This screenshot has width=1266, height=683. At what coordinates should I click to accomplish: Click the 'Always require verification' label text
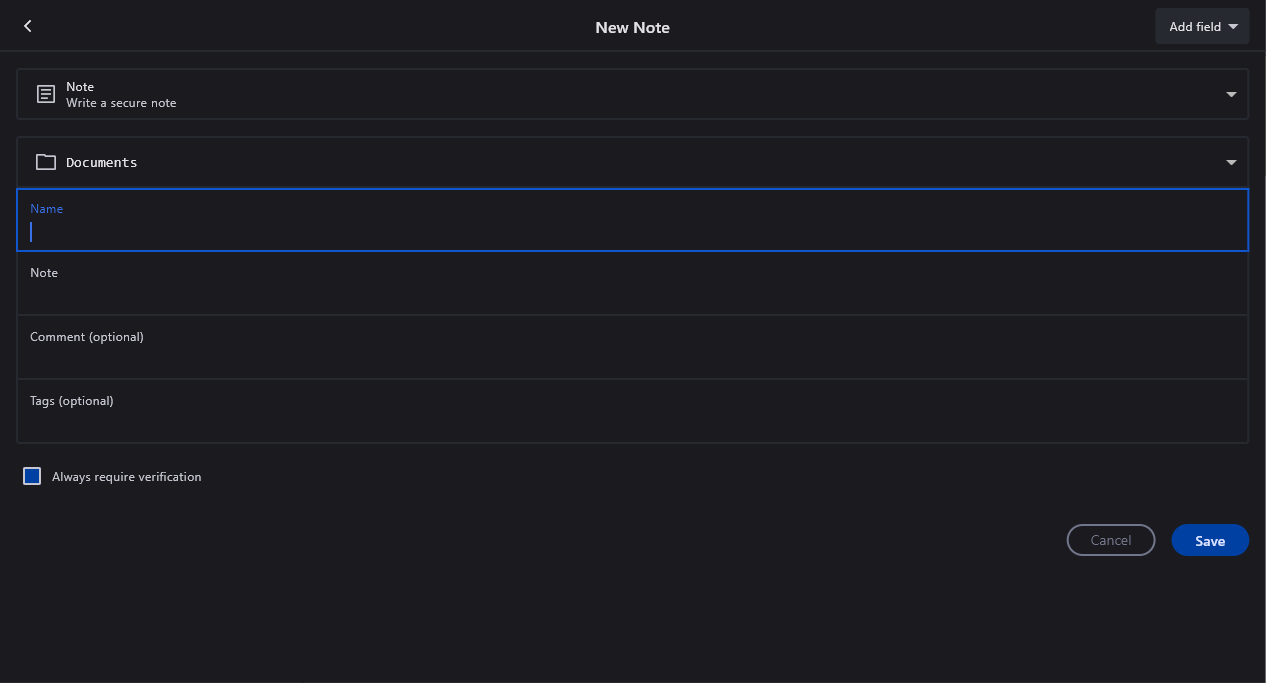(127, 477)
